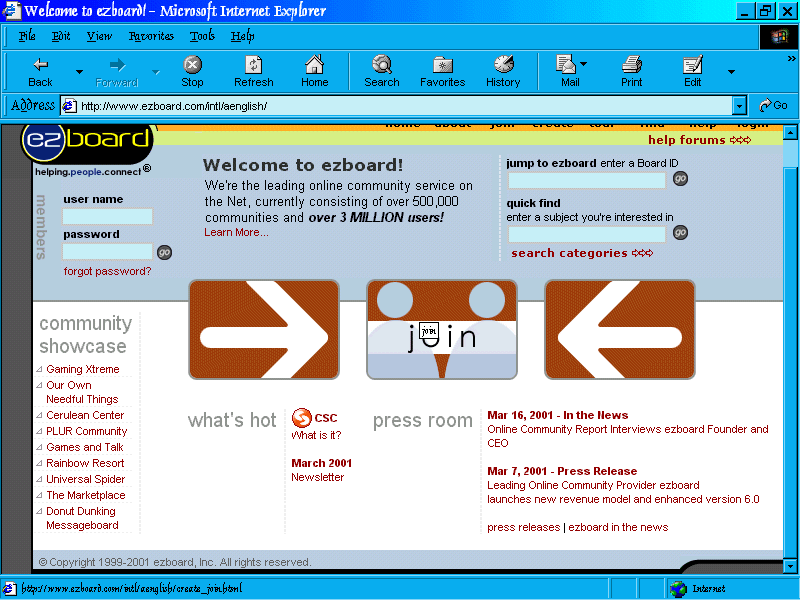Click the Forward arrow toolbar button

[117, 72]
